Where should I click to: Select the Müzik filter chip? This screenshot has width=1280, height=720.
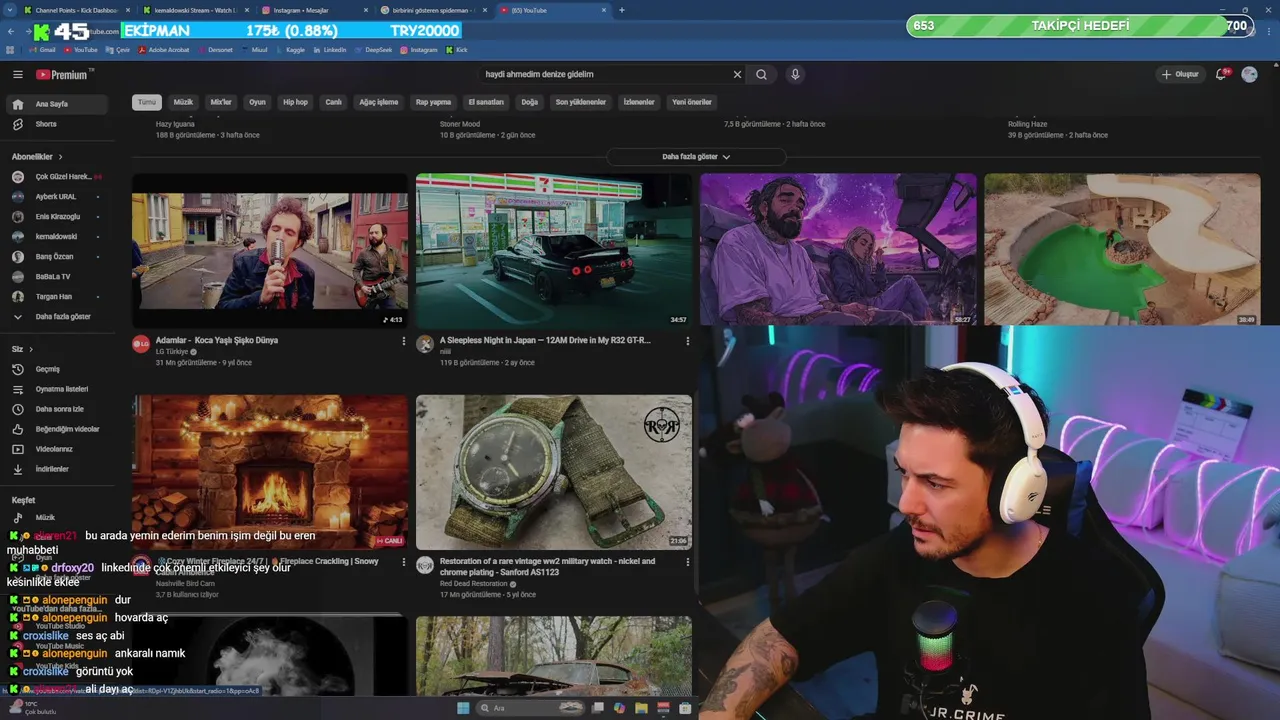(184, 102)
